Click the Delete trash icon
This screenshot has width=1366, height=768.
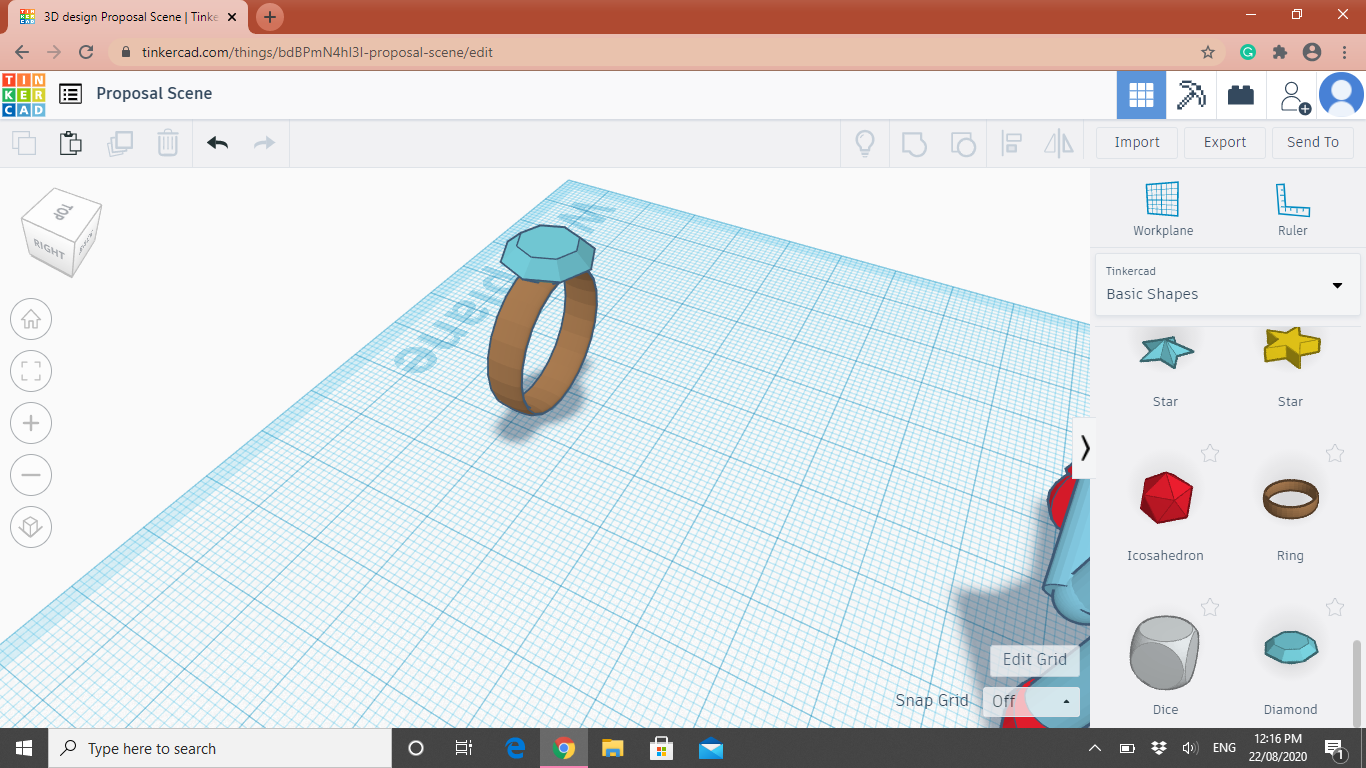(168, 143)
